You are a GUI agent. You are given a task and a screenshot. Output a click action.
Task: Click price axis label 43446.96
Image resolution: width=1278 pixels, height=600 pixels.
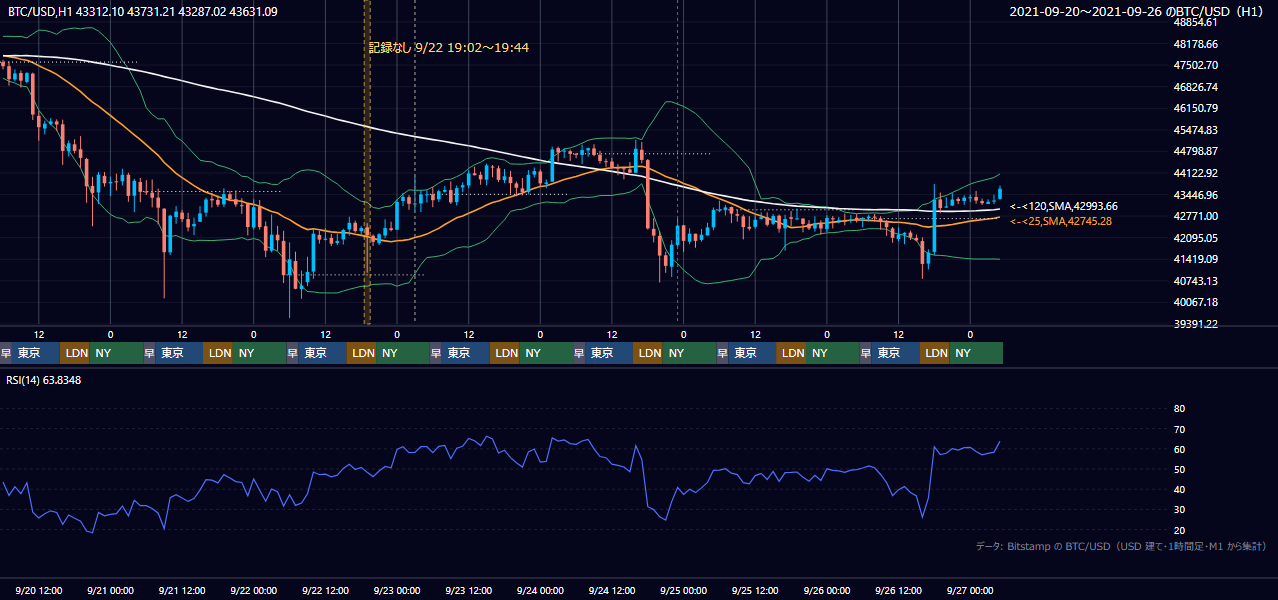[x=1195, y=194]
